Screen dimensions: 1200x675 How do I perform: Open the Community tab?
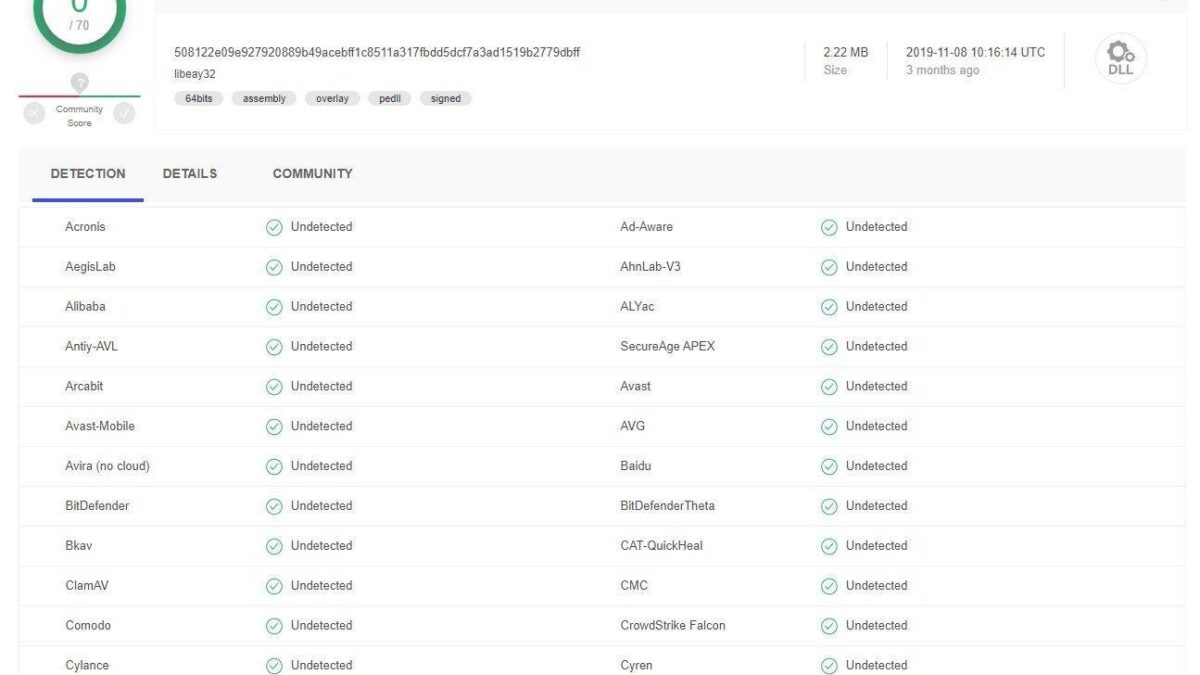312,174
